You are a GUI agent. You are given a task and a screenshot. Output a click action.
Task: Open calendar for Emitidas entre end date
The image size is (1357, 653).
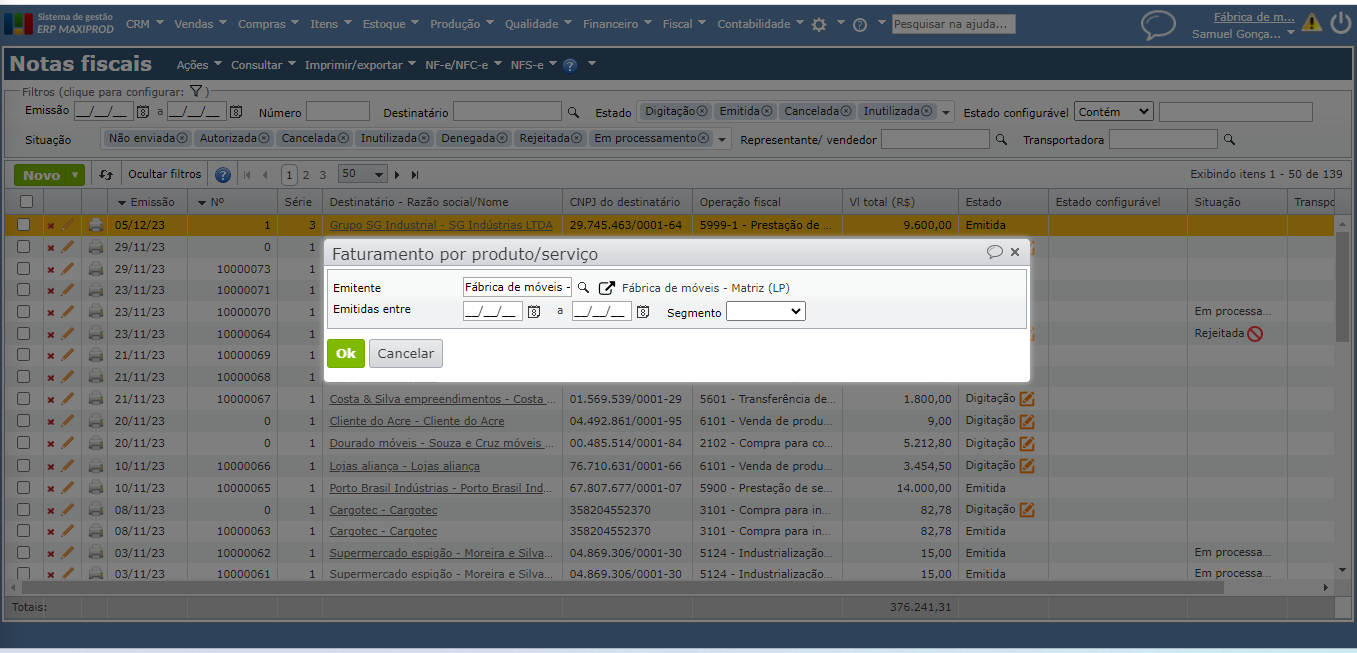[643, 312]
